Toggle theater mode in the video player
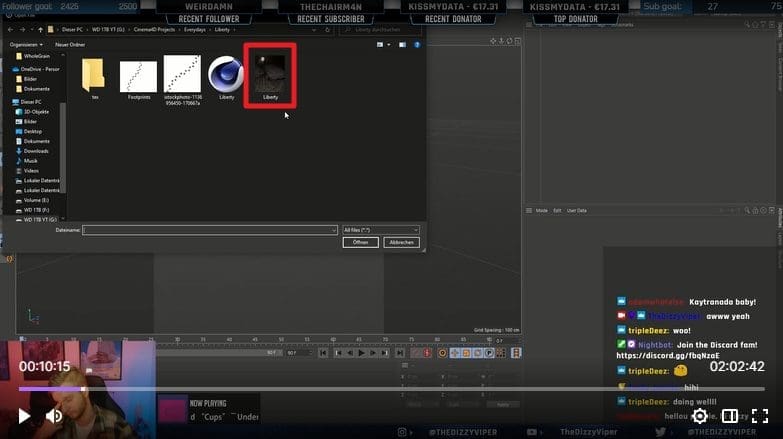This screenshot has width=783, height=439. coord(730,416)
